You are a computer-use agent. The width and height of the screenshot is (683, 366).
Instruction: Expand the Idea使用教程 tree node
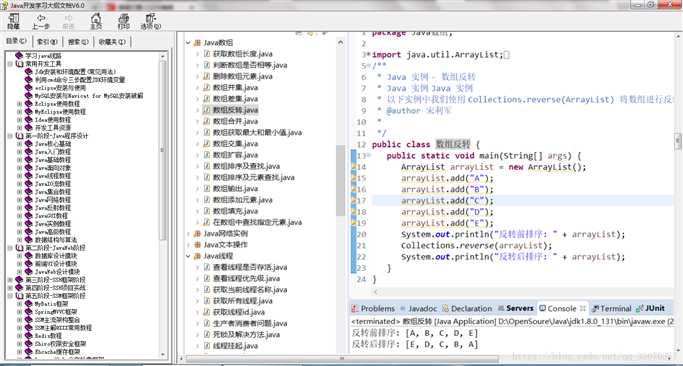pos(19,120)
